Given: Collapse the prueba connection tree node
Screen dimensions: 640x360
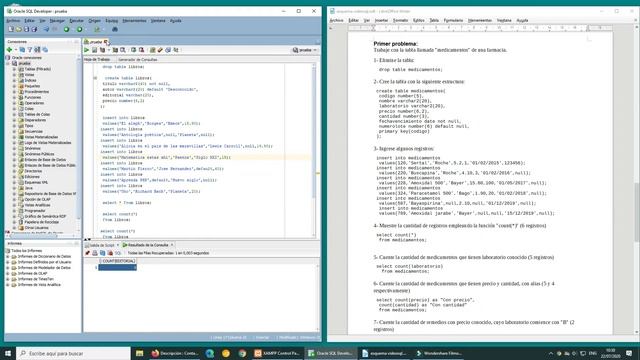Looking at the screenshot, I should click(8, 63).
